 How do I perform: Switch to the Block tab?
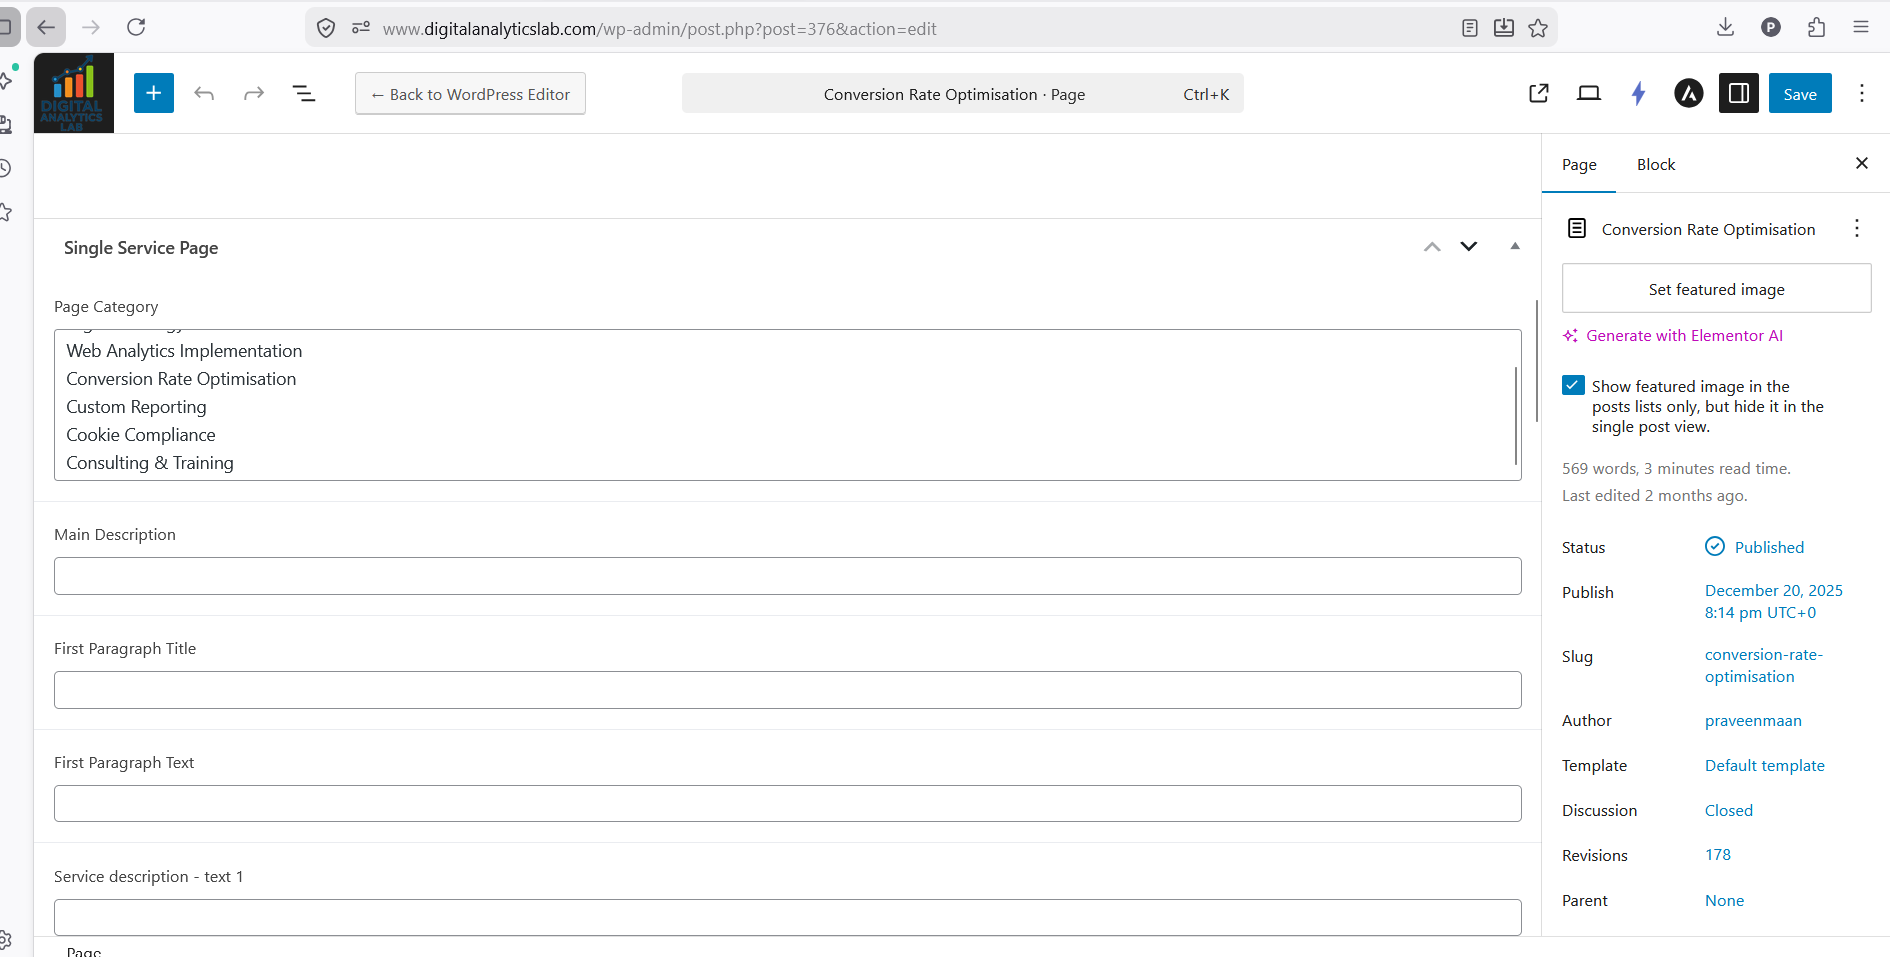1655,164
